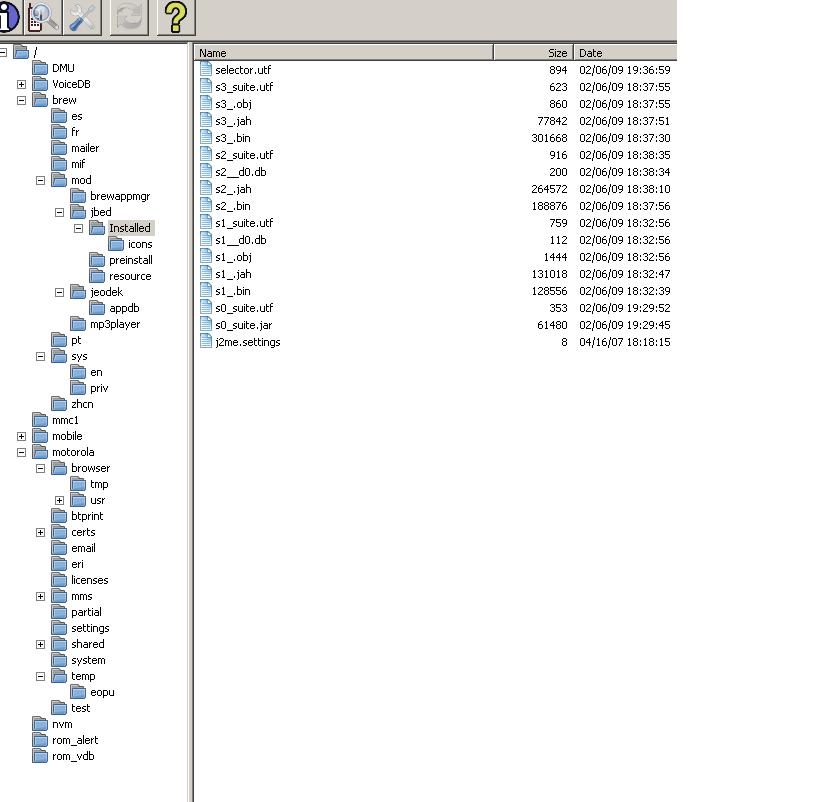Click the licenses folder icon

click(59, 580)
